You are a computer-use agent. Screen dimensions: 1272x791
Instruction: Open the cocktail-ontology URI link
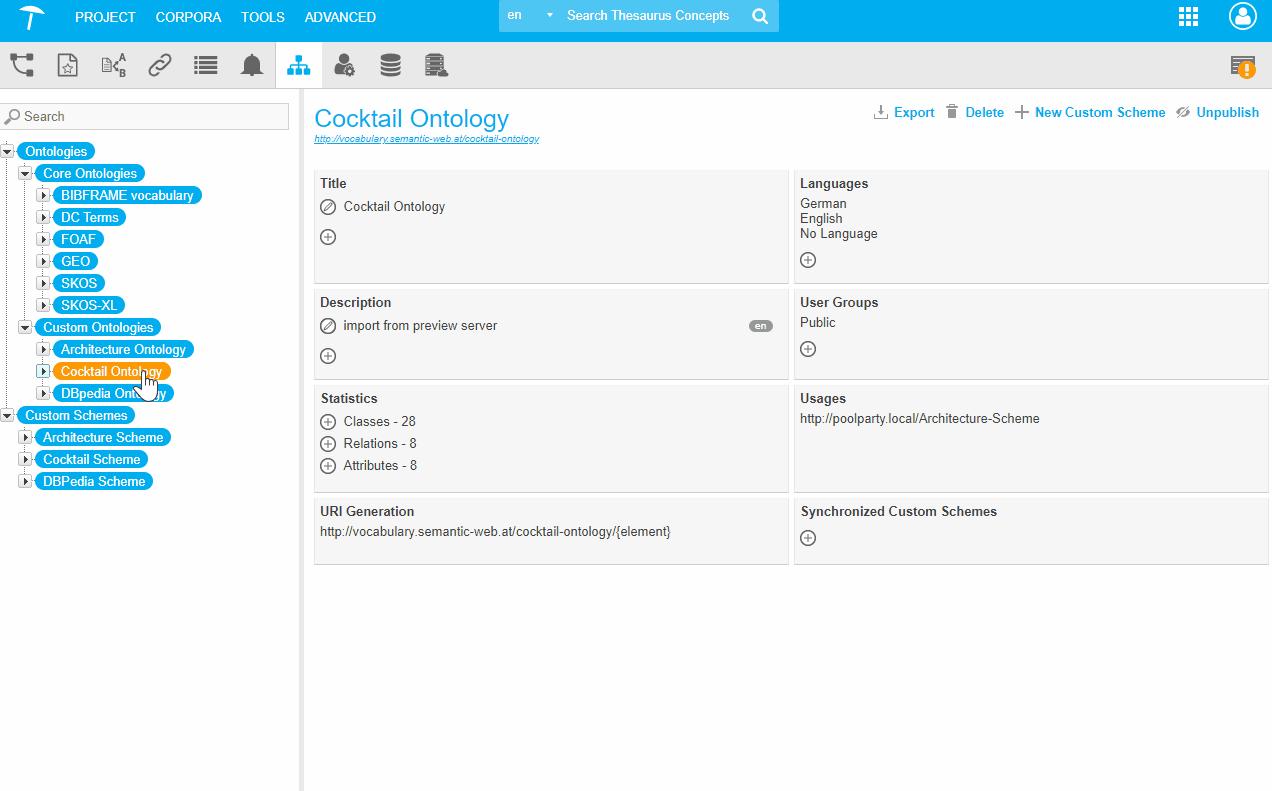point(427,139)
